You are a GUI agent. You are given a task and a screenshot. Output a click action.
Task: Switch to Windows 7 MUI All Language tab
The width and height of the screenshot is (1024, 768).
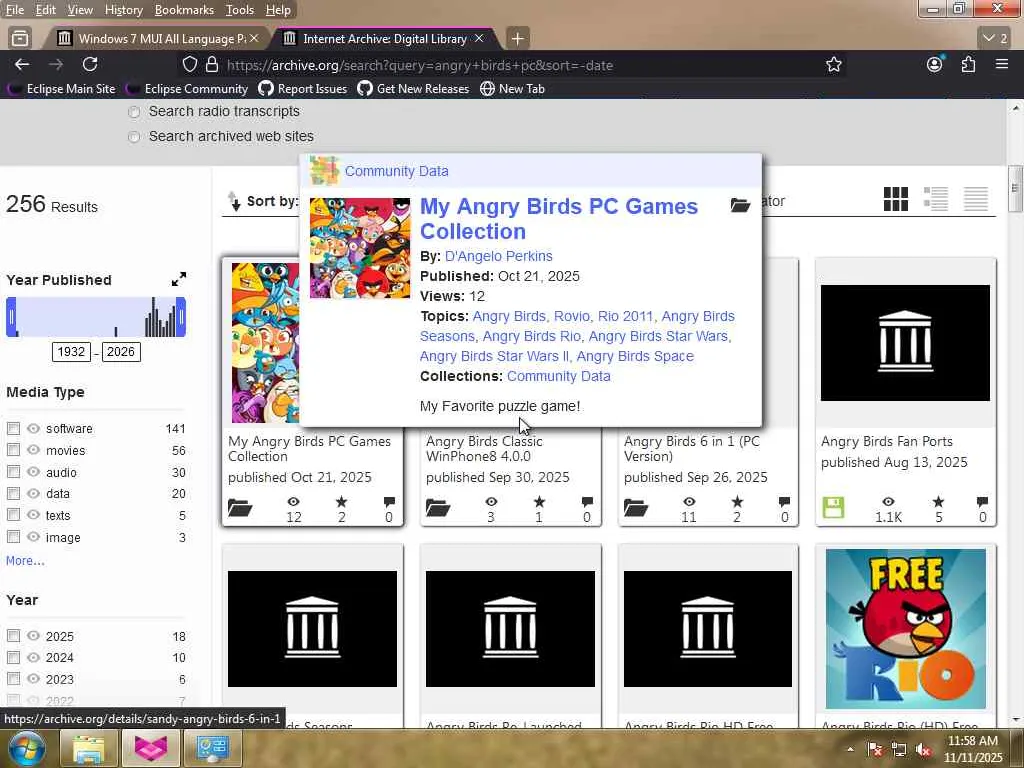[x=156, y=39]
